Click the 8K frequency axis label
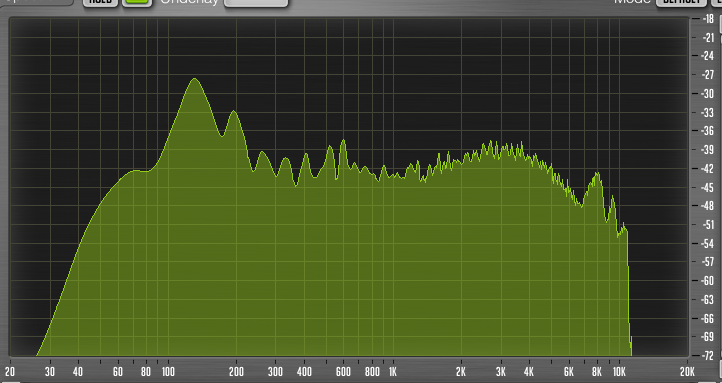722x383 pixels. [597, 371]
